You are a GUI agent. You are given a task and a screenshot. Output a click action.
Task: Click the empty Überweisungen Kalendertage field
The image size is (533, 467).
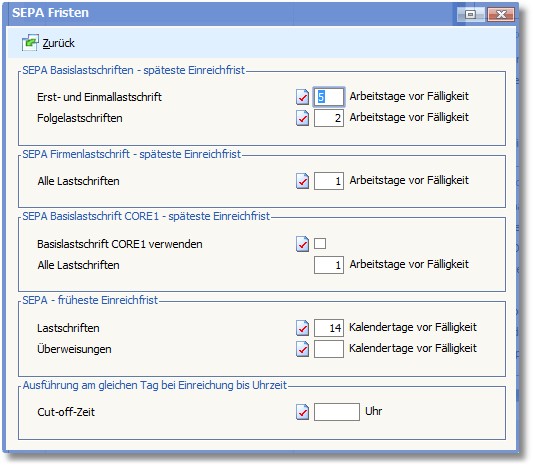[329, 349]
